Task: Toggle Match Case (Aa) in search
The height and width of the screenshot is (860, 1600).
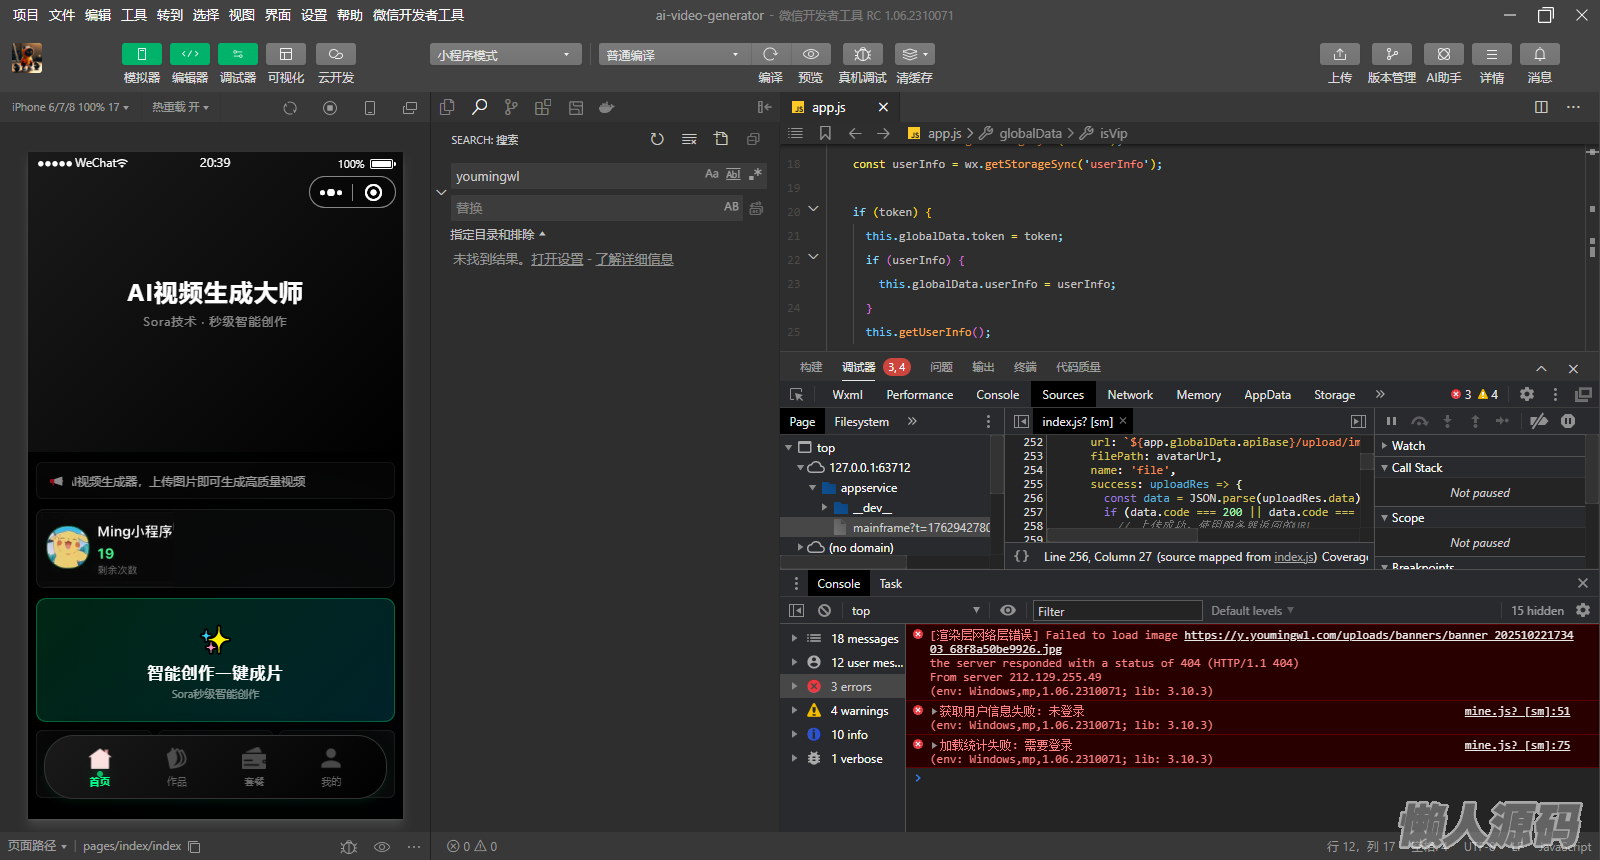Action: [711, 174]
